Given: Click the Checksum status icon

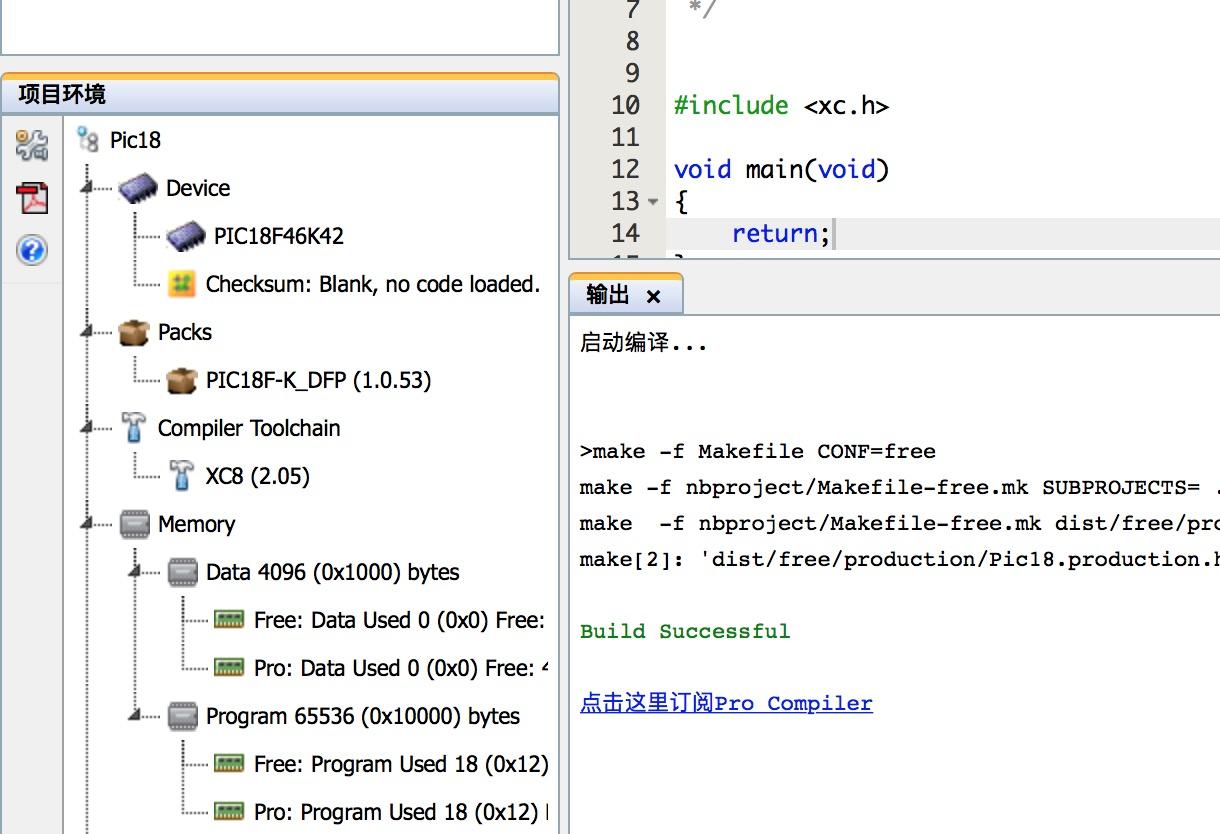Looking at the screenshot, I should point(181,284).
